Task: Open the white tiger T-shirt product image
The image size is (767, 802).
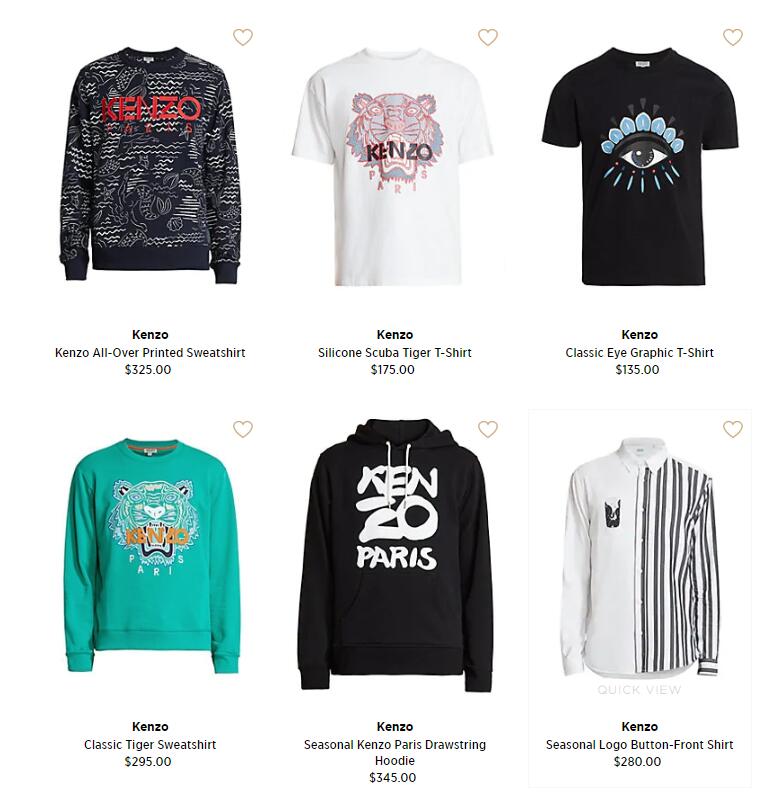Action: point(393,167)
